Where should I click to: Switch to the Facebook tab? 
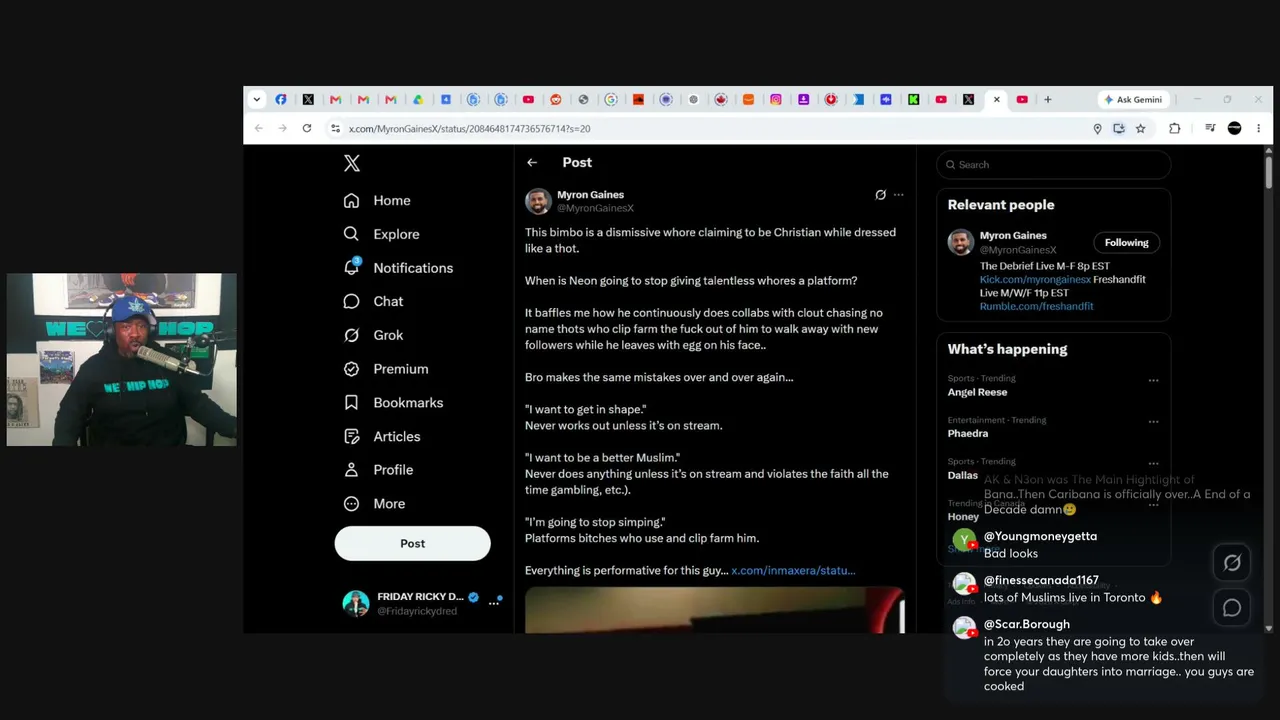tap(281, 99)
